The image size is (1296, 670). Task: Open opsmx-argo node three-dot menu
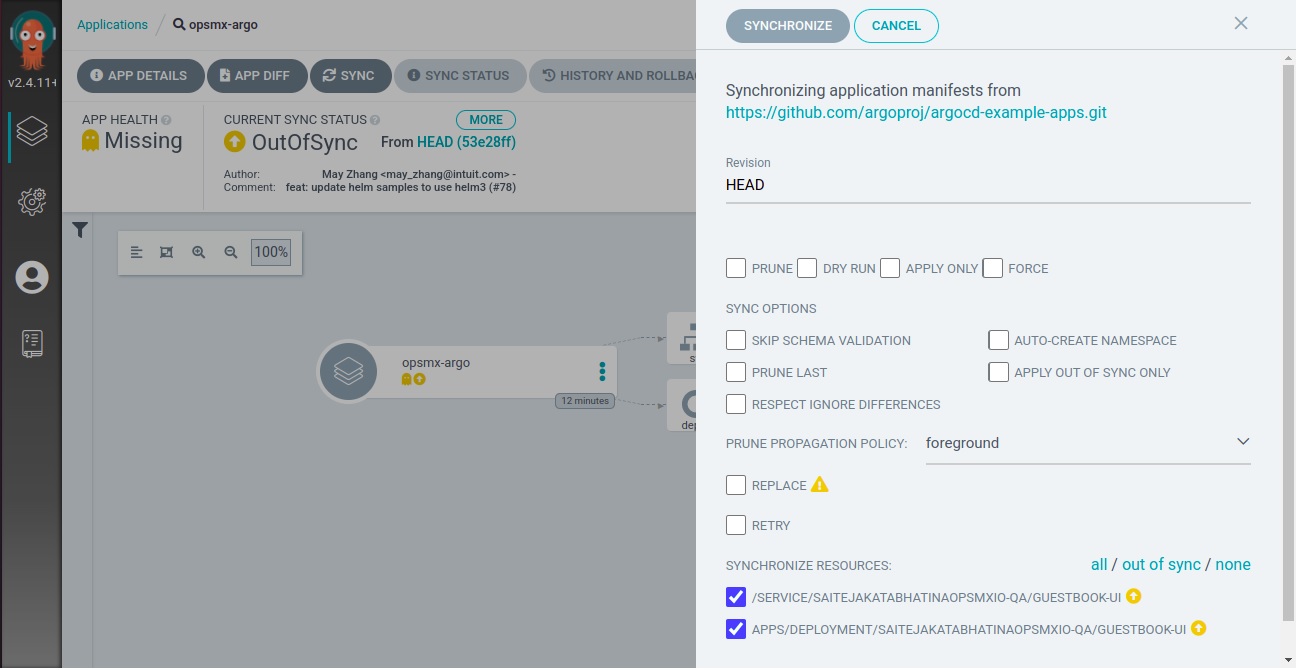pyautogui.click(x=602, y=372)
